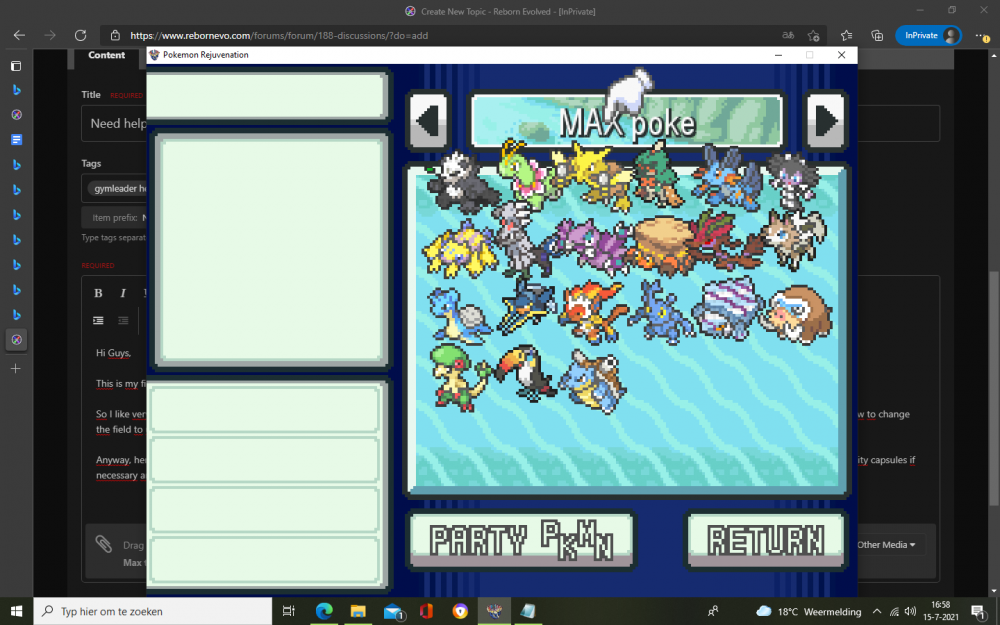Select the Trevenant sprite
The image size is (1000, 625).
pyautogui.click(x=726, y=242)
